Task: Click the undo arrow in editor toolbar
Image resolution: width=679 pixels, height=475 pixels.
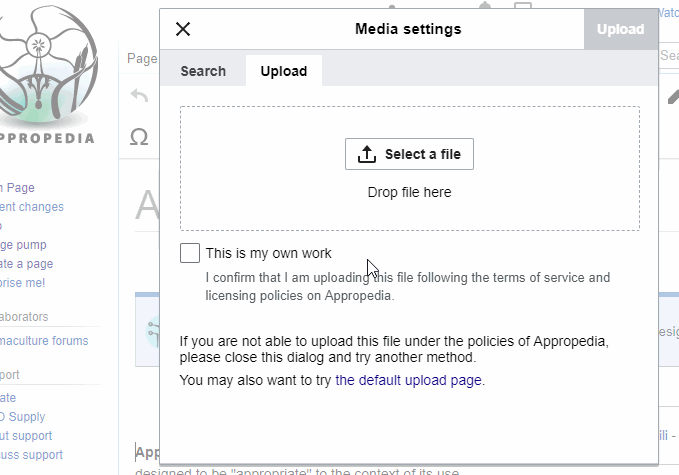Action: (x=140, y=96)
